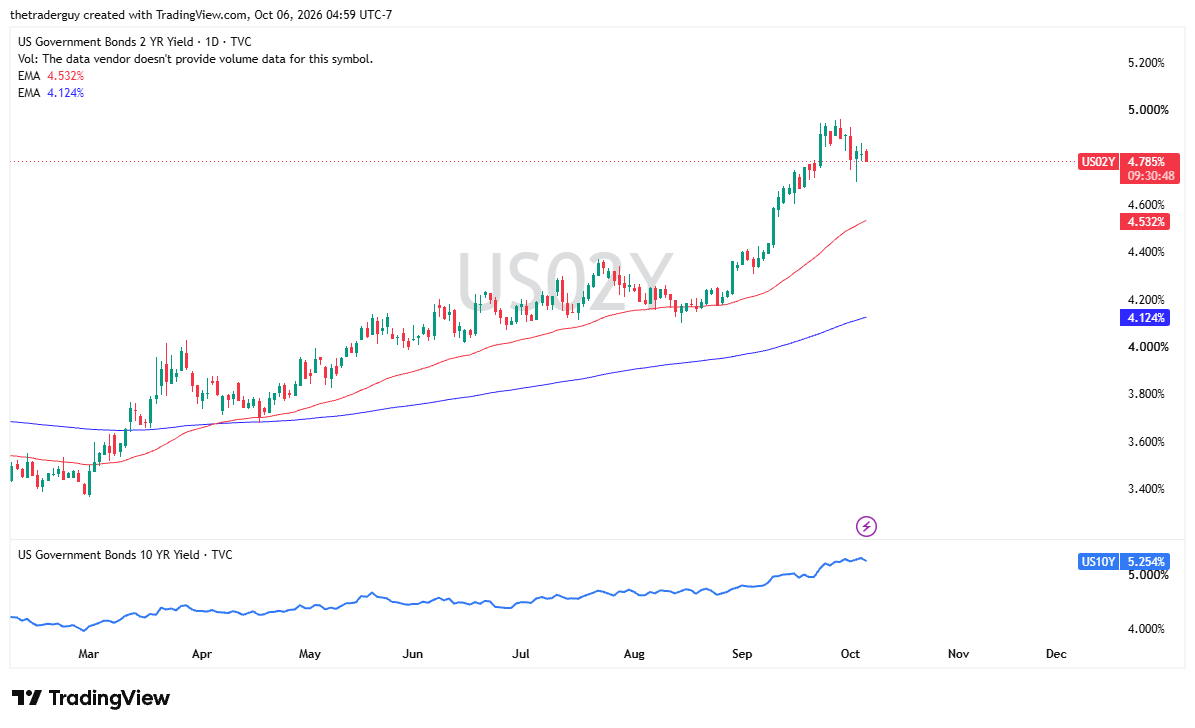The width and height of the screenshot is (1195, 728).
Task: Click the 4.200% price axis label
Action: tap(1146, 300)
